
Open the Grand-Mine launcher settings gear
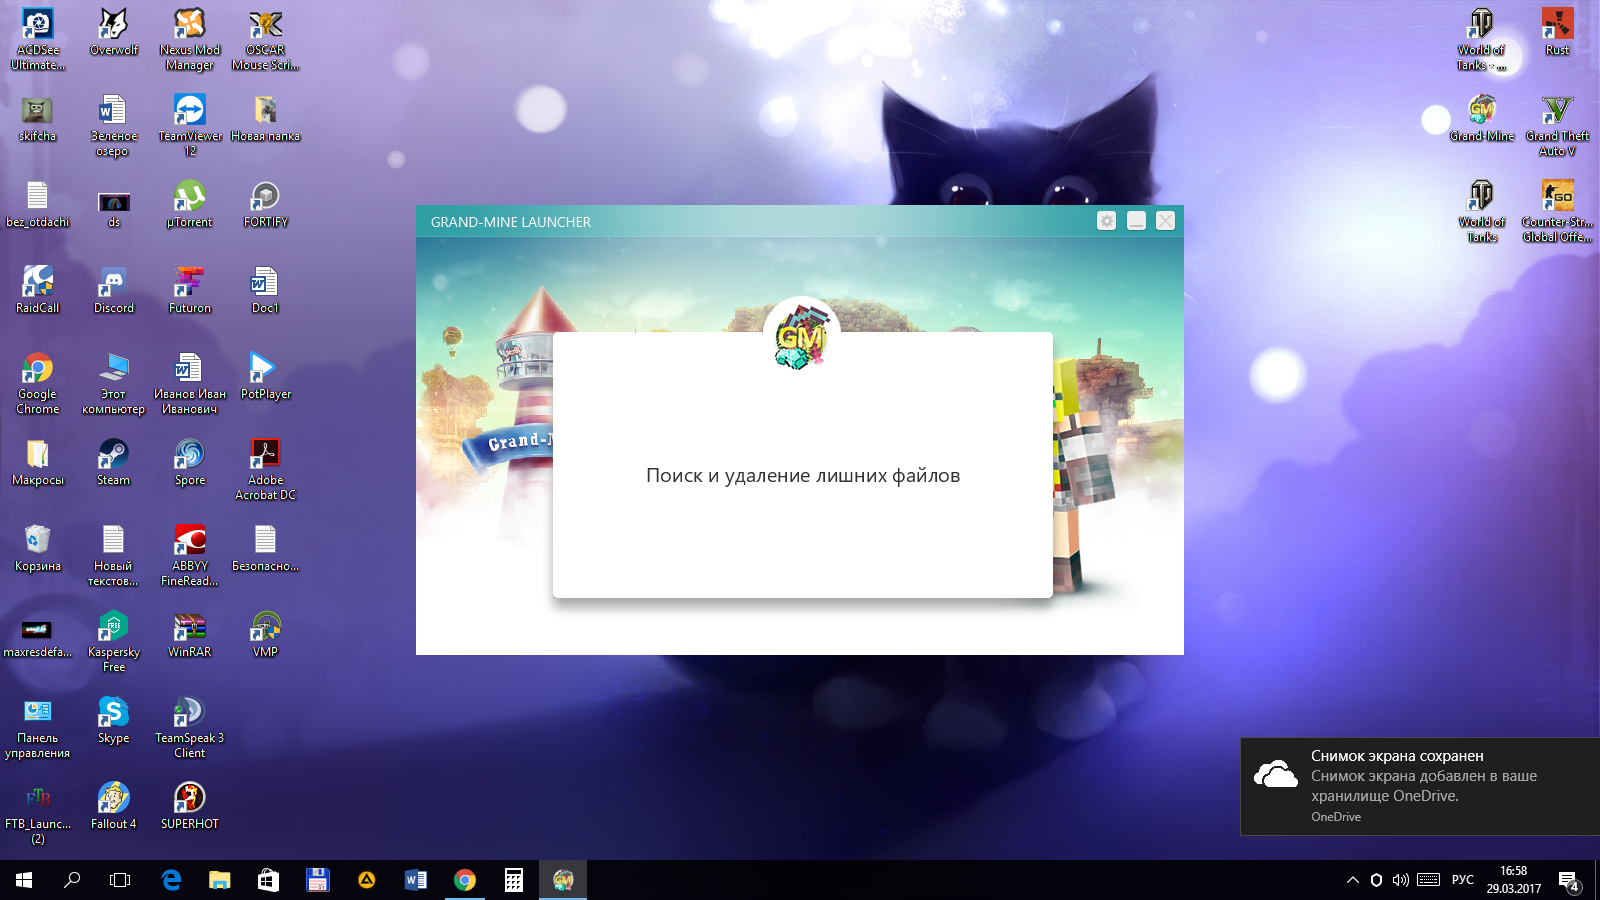tap(1106, 221)
